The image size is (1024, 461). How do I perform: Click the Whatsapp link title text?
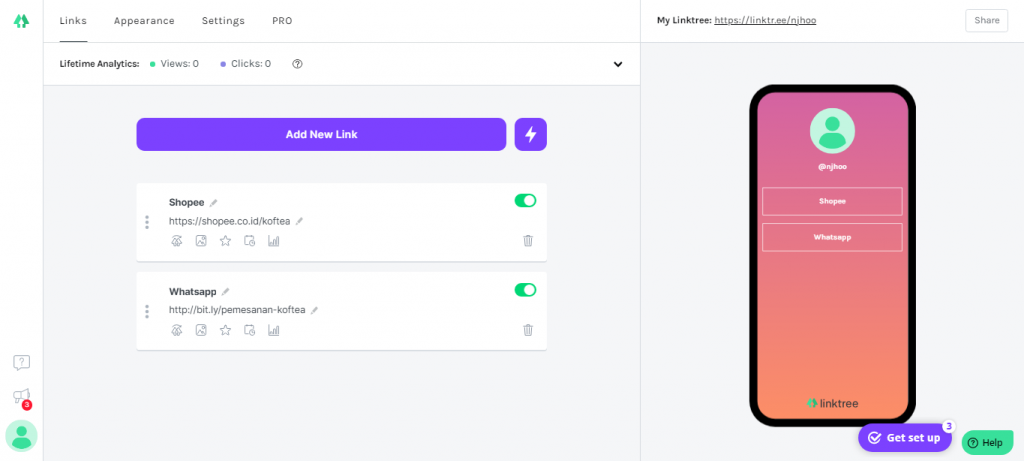193,292
